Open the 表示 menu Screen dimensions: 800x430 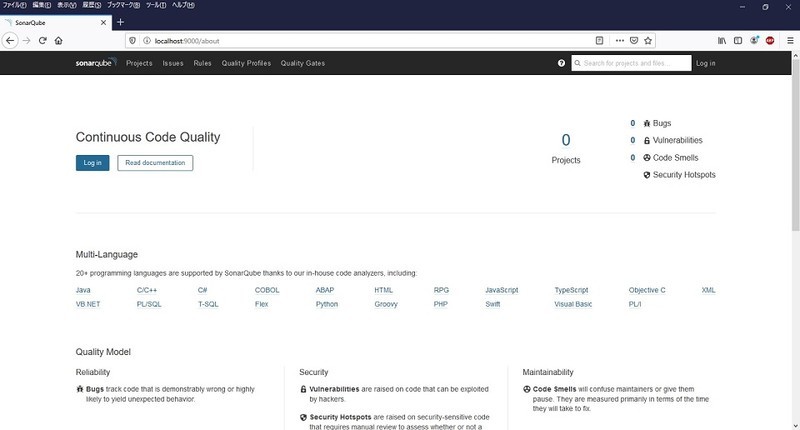pyautogui.click(x=66, y=5)
